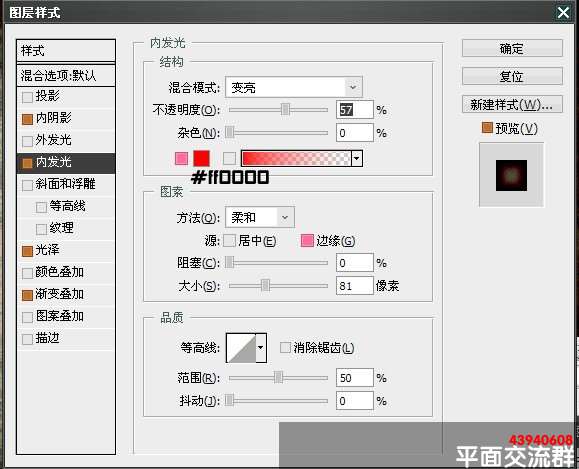The image size is (579, 469).
Task: Uncheck the 预览 preview checkbox
Action: [x=487, y=128]
